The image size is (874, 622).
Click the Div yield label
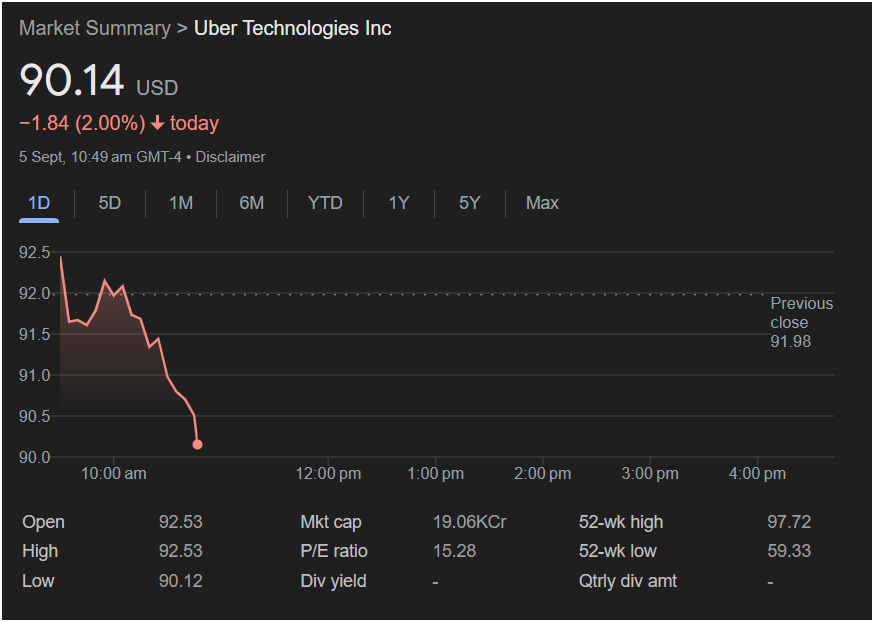[x=333, y=581]
